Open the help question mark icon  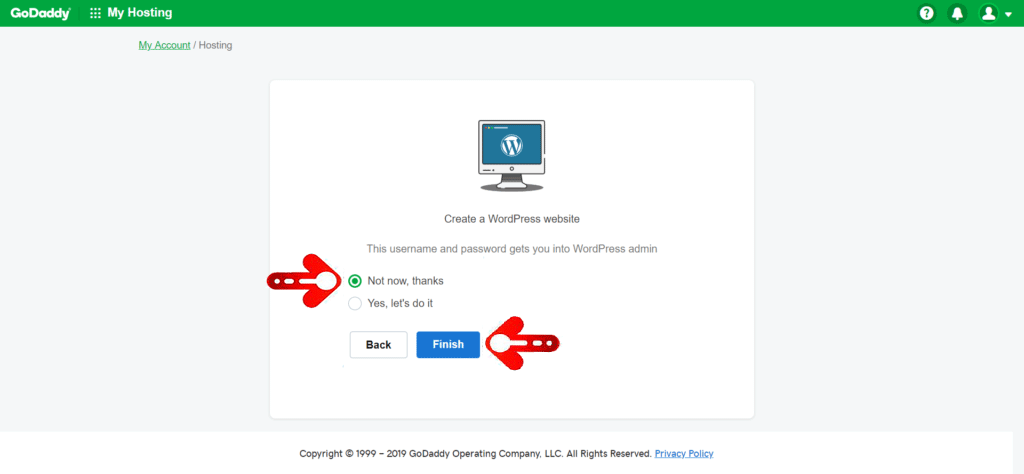[x=926, y=13]
